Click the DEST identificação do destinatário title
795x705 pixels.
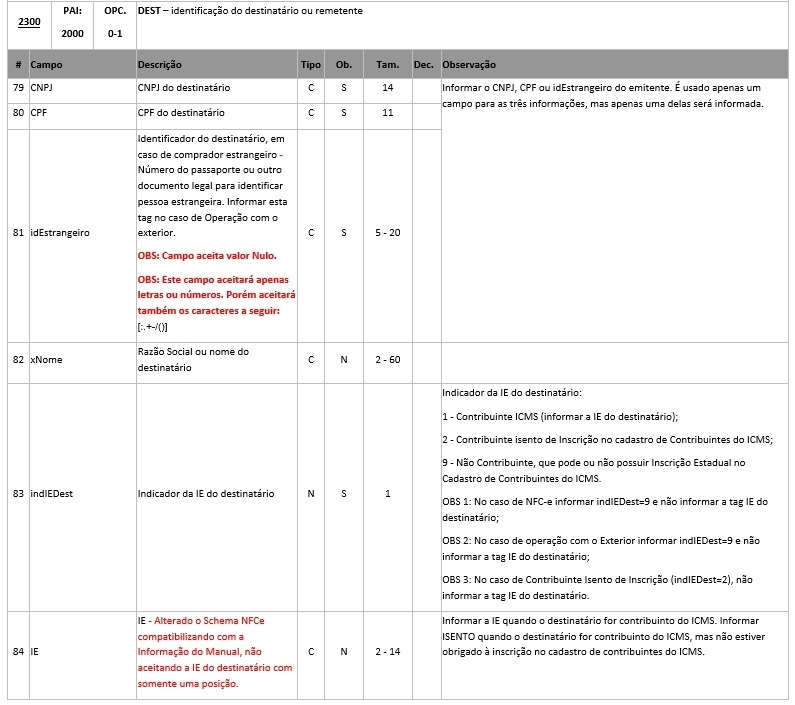coord(250,11)
